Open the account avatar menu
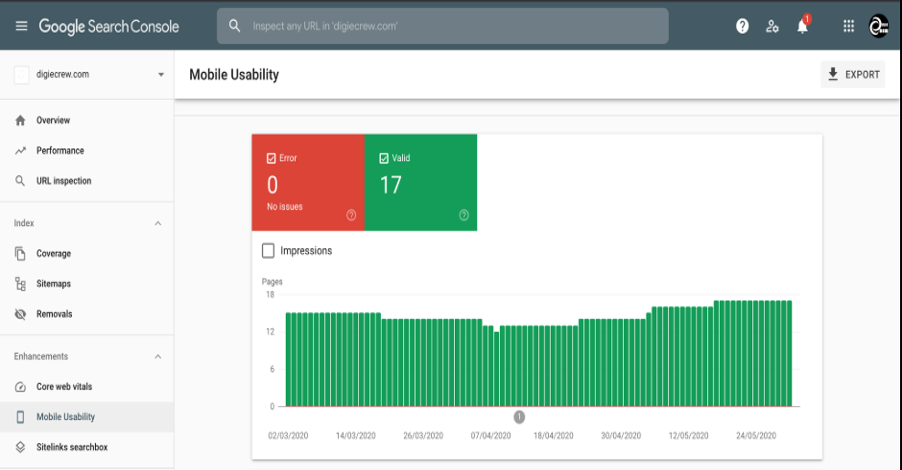The width and height of the screenshot is (902, 470). (x=878, y=26)
